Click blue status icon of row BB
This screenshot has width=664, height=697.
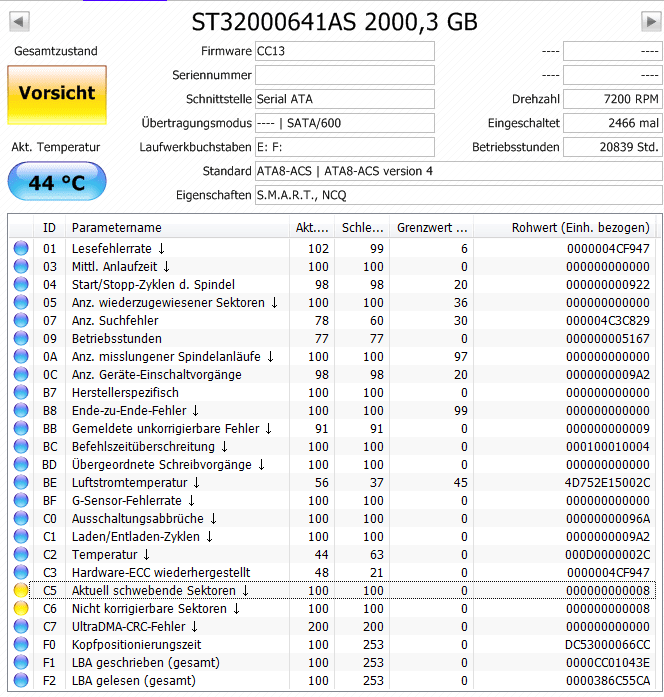tap(21, 429)
